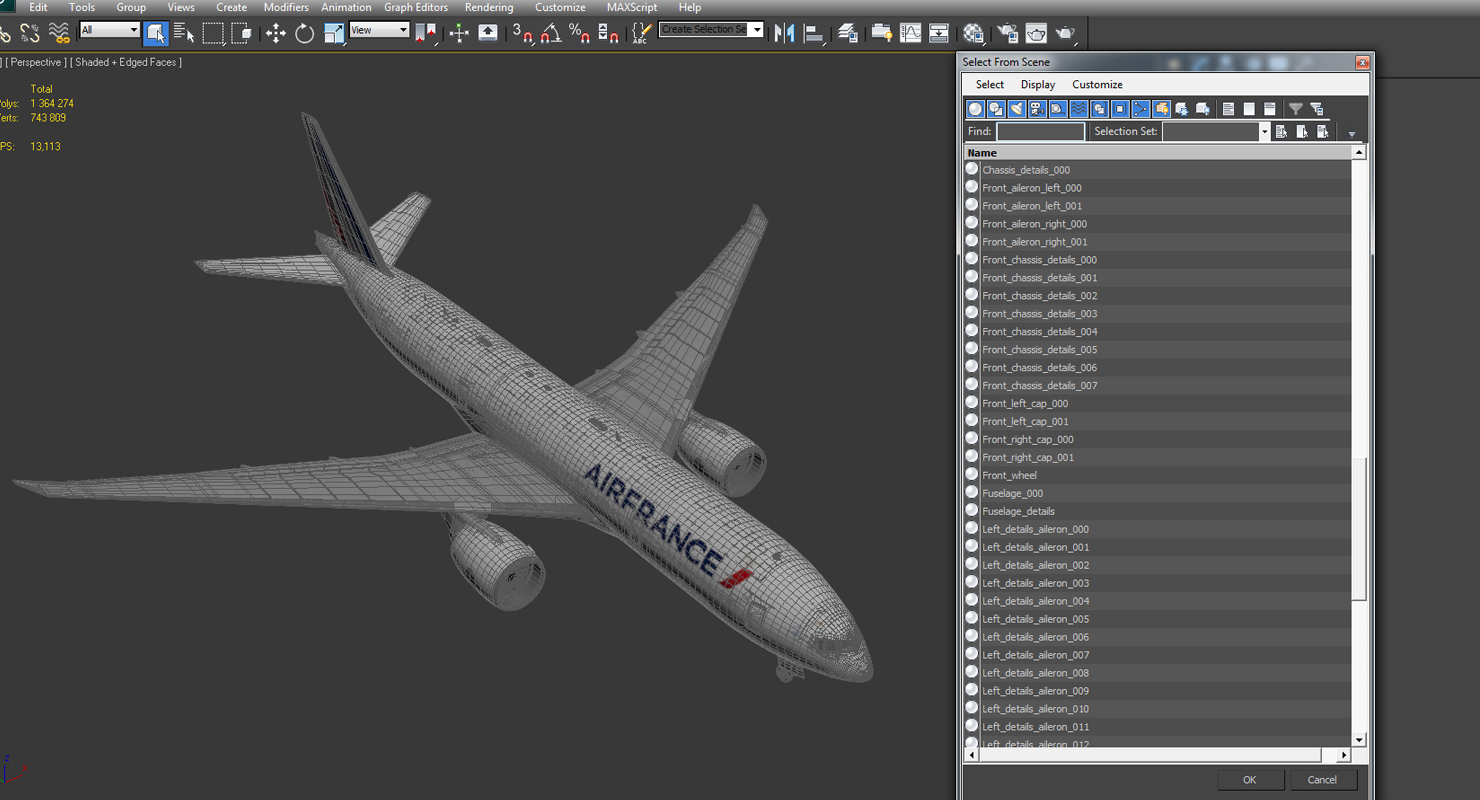Toggle Display Helpers filter in dialog

click(x=1058, y=109)
